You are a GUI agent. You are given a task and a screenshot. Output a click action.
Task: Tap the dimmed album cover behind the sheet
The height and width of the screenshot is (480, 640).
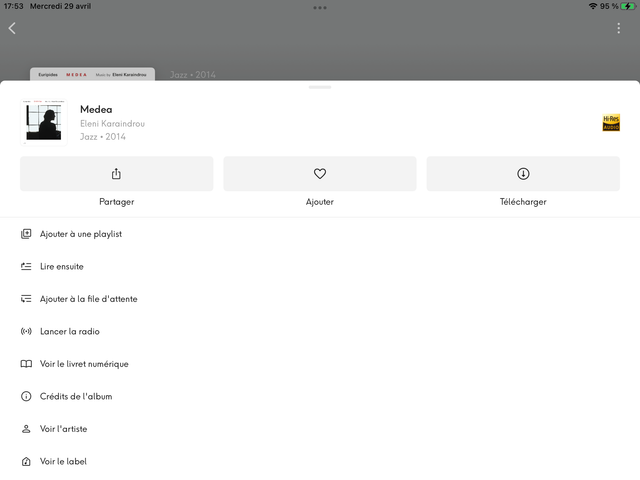click(x=92, y=74)
